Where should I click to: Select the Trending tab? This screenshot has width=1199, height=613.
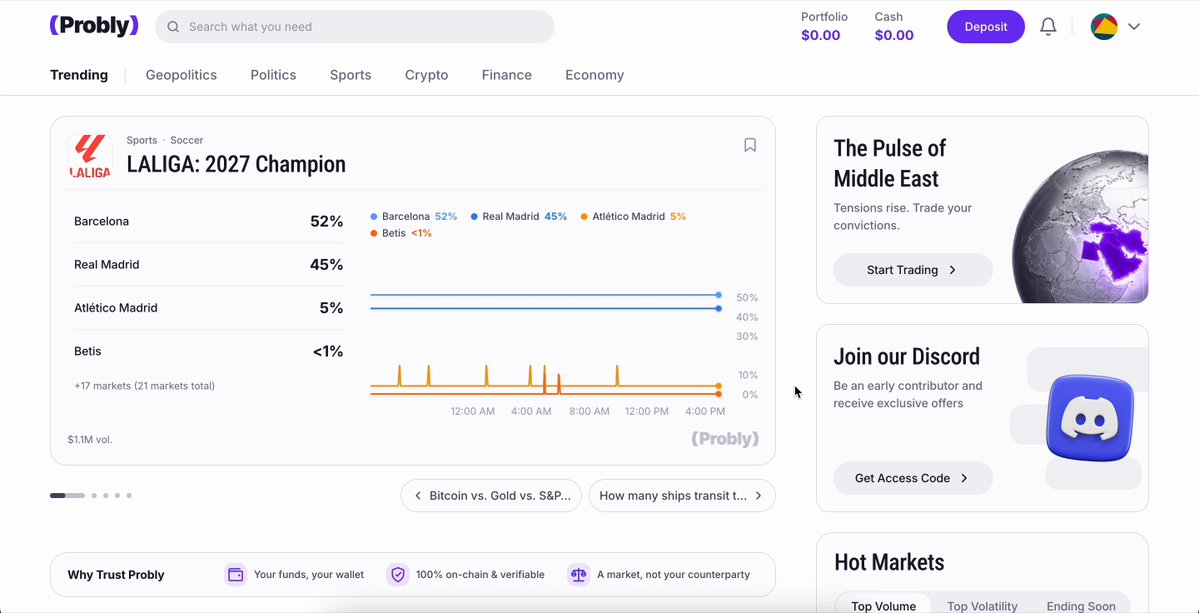click(79, 75)
